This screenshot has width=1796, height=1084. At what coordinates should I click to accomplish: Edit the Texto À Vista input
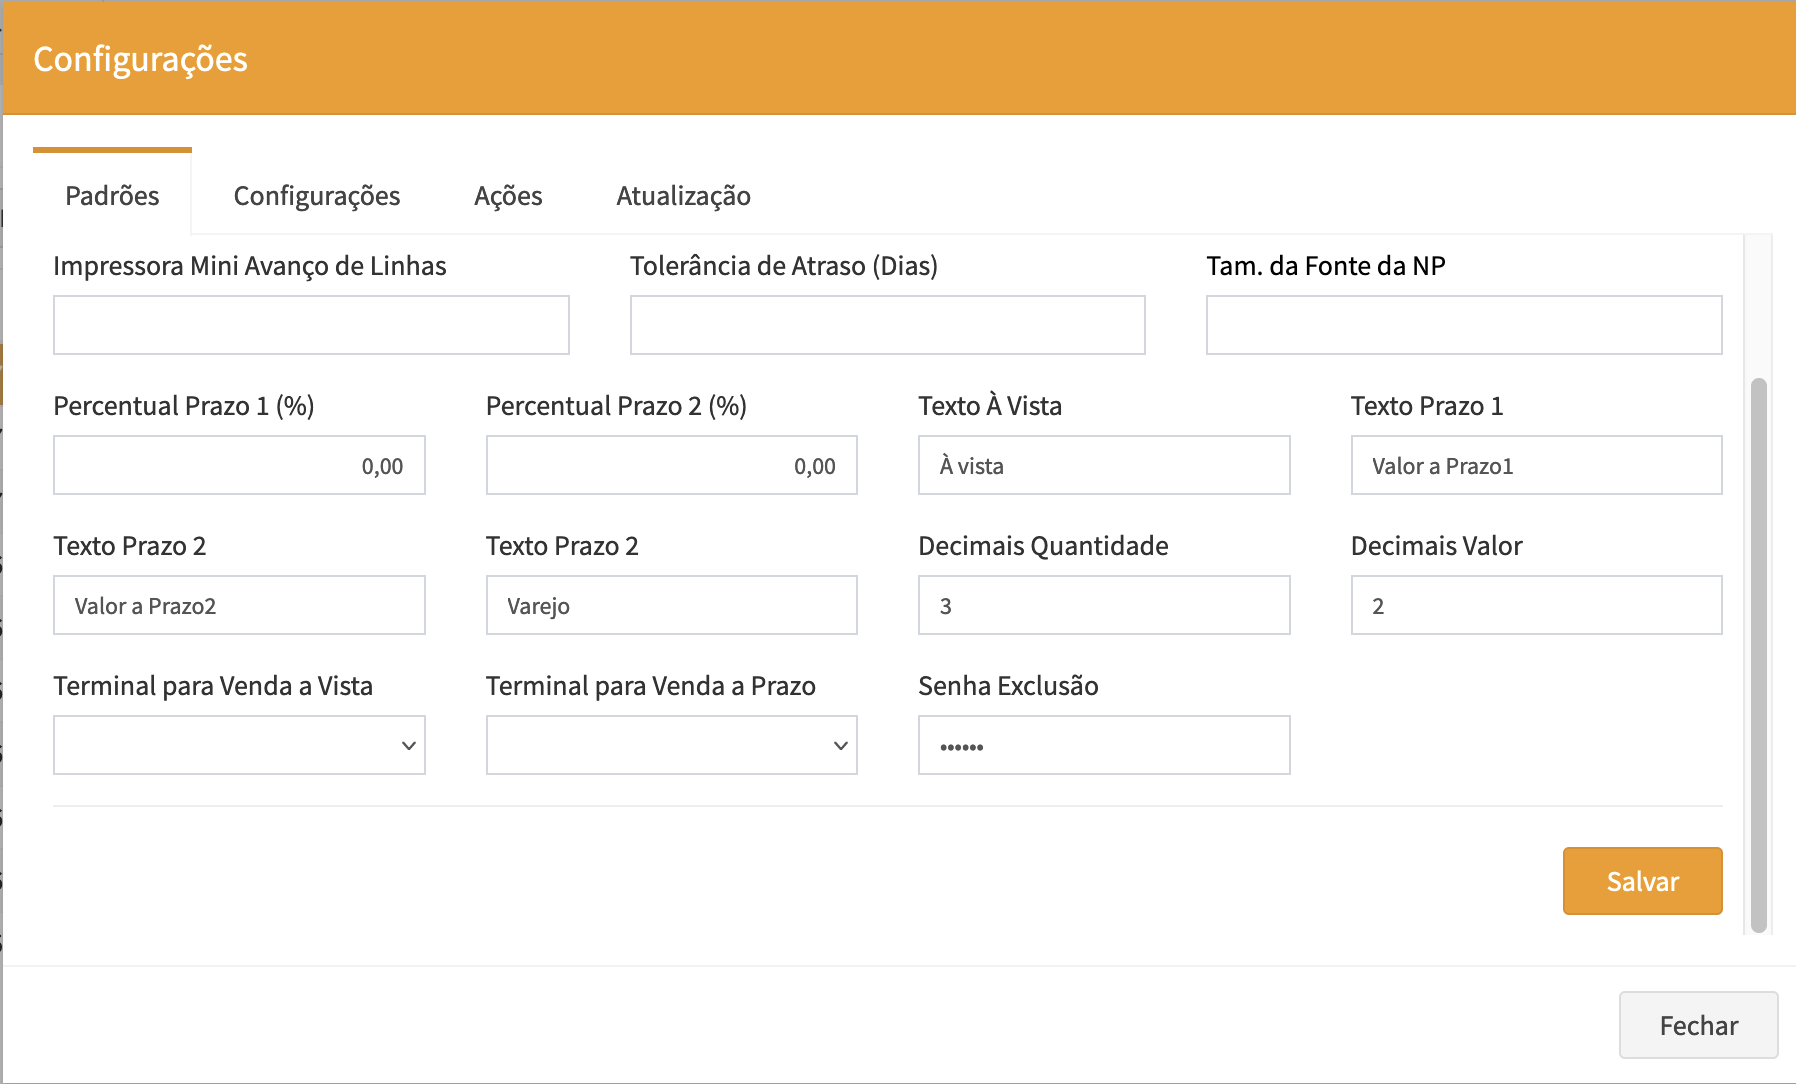click(1103, 465)
